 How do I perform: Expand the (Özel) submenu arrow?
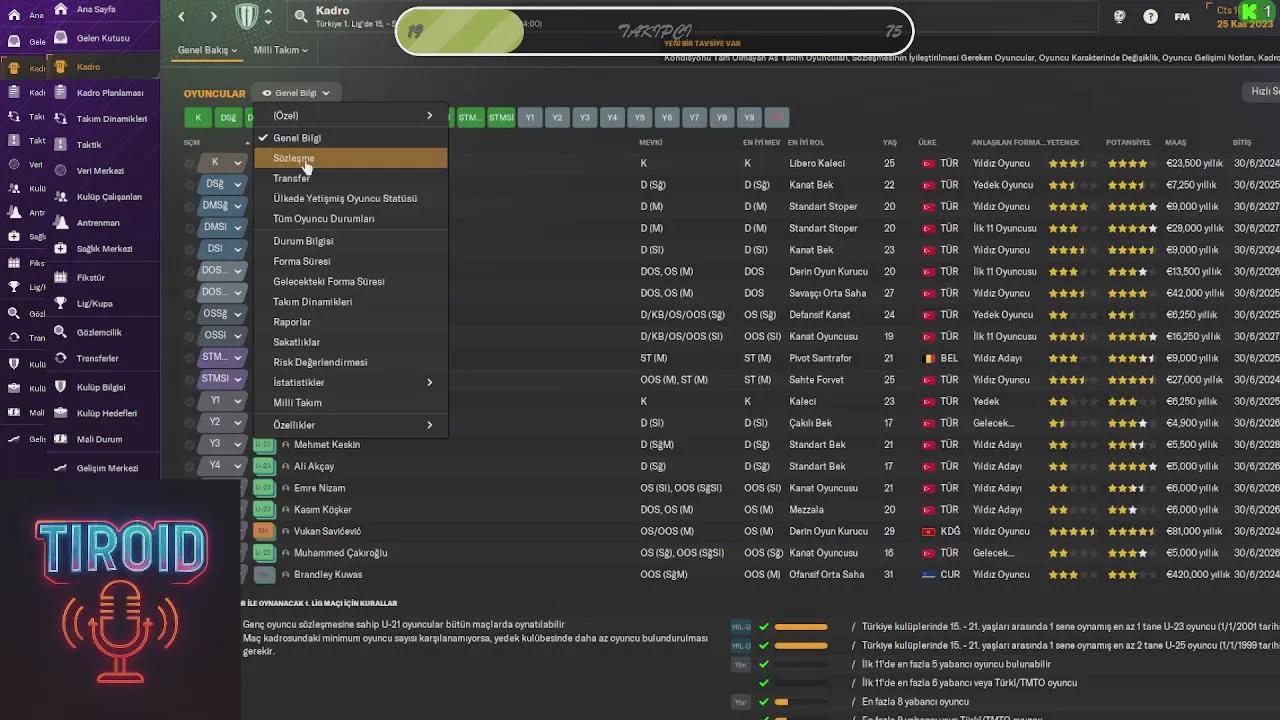430,116
